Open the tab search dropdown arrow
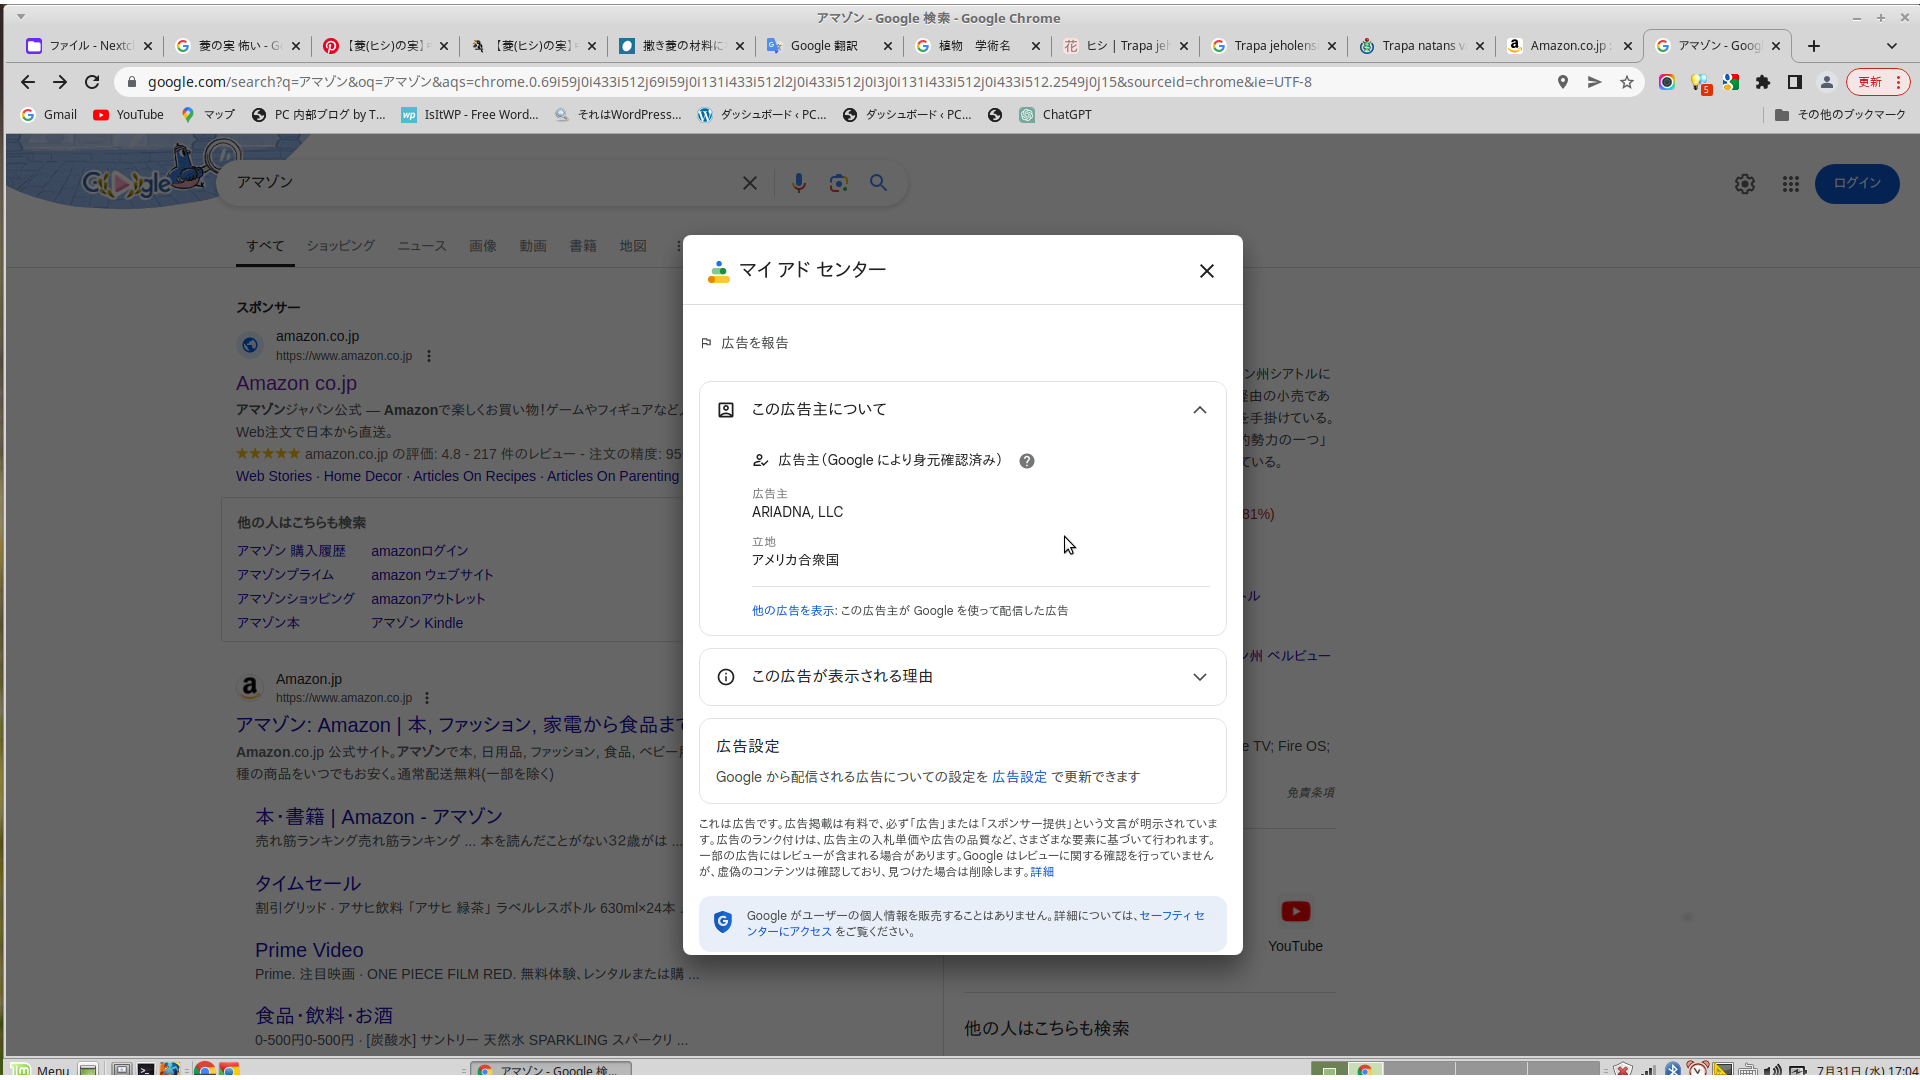The width and height of the screenshot is (1920, 1080). [1891, 46]
